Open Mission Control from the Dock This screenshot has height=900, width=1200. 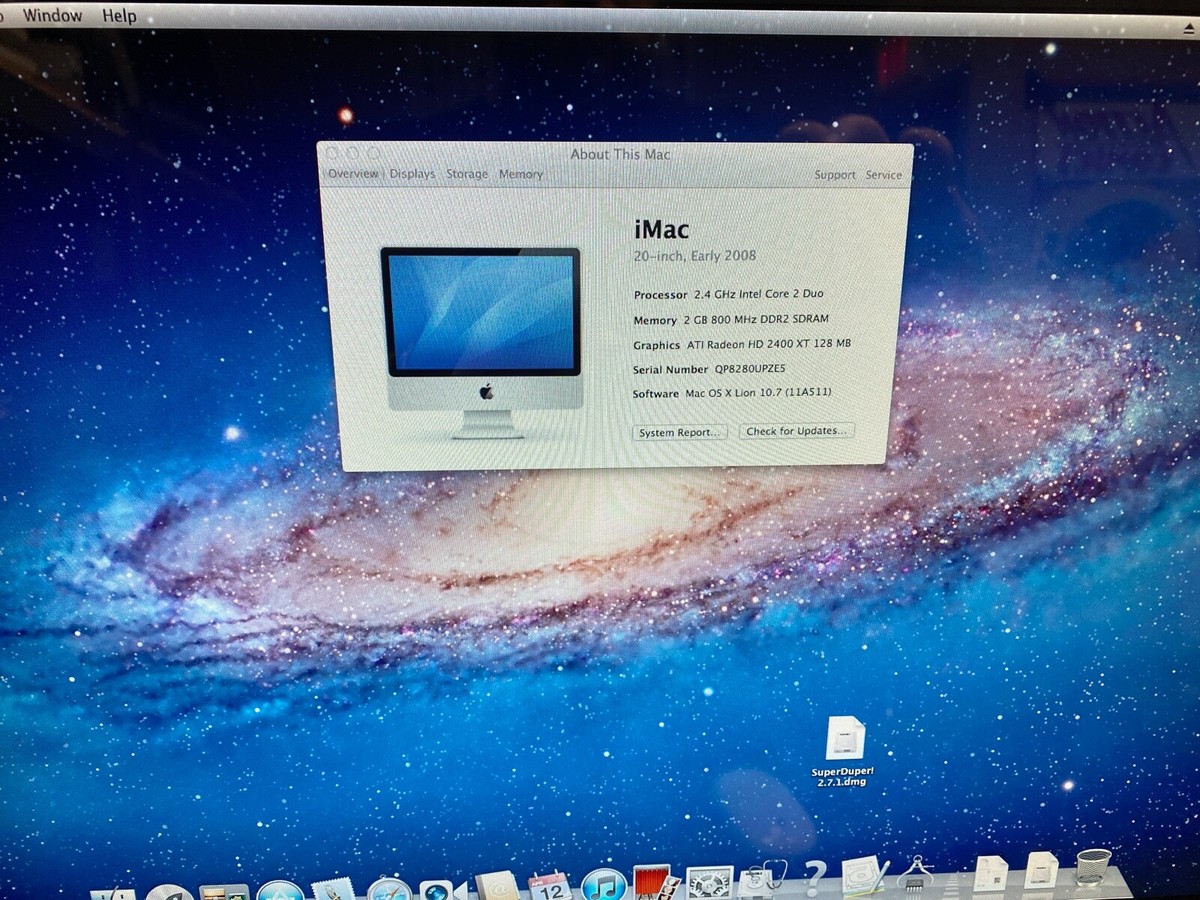click(224, 892)
